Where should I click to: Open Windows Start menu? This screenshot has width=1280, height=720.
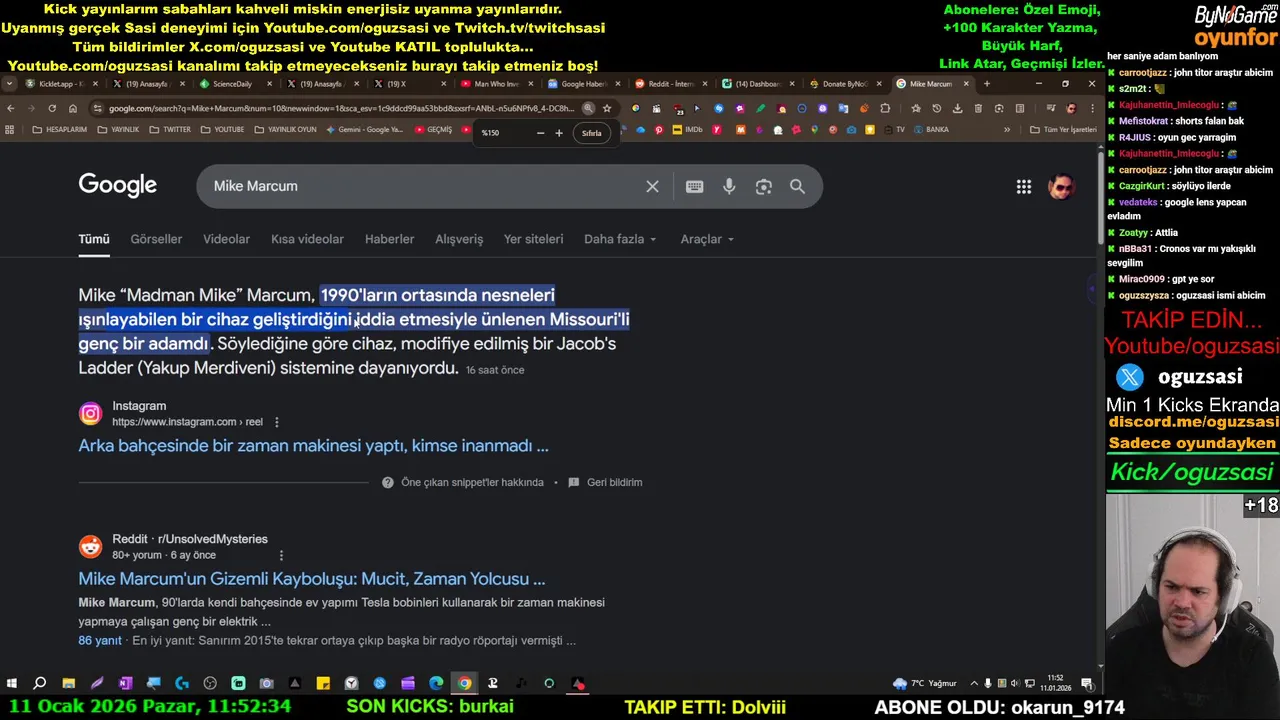[11, 684]
